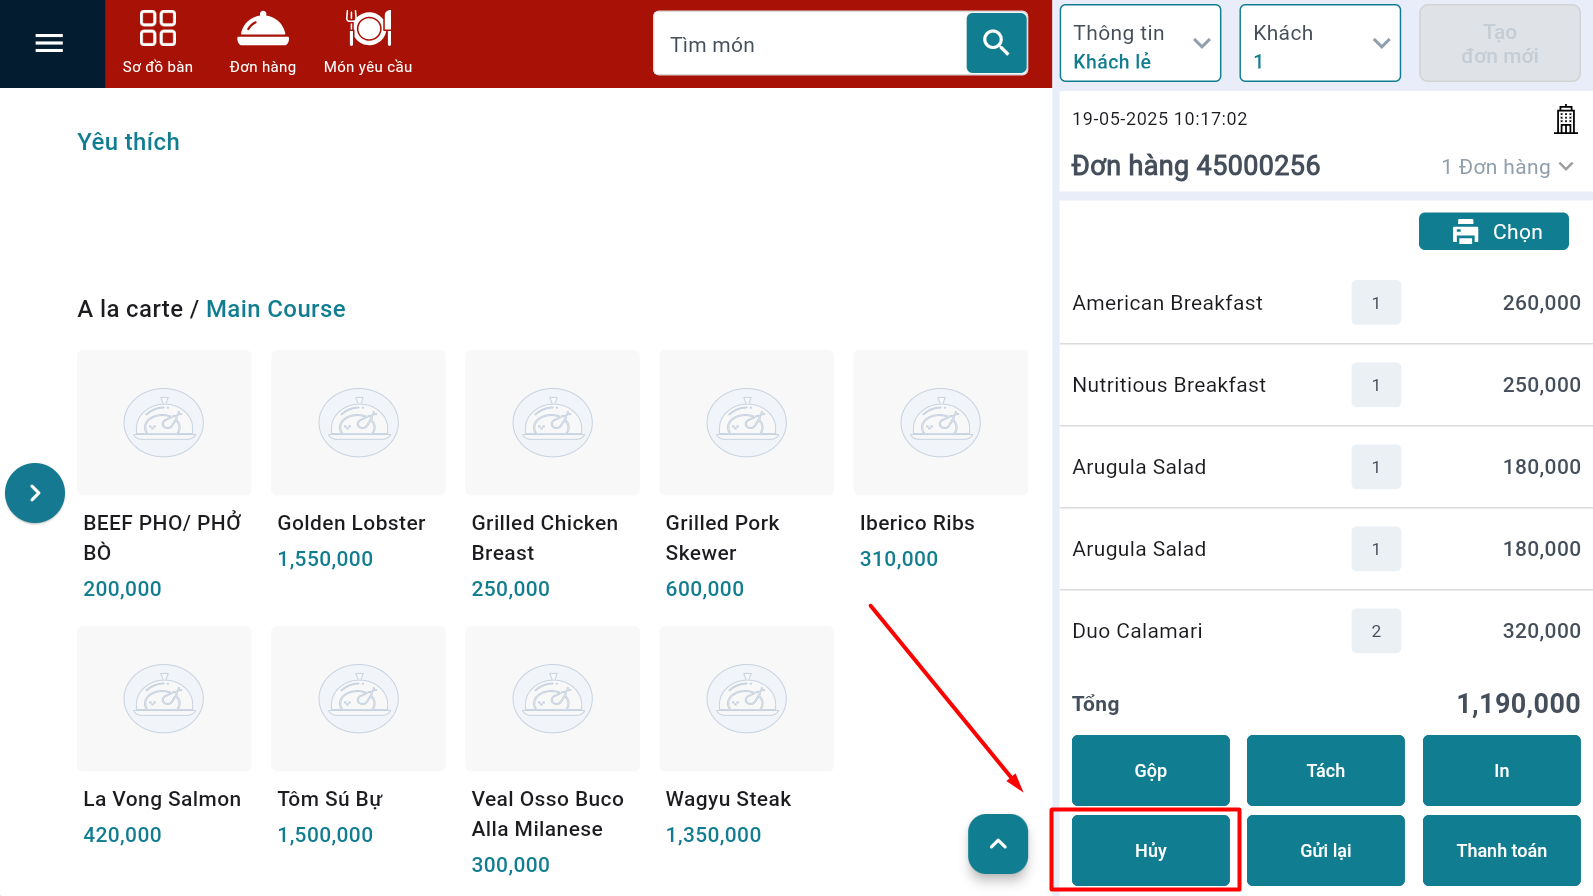This screenshot has height=896, width=1593.
Task: Click the Tách split button
Action: (1326, 770)
